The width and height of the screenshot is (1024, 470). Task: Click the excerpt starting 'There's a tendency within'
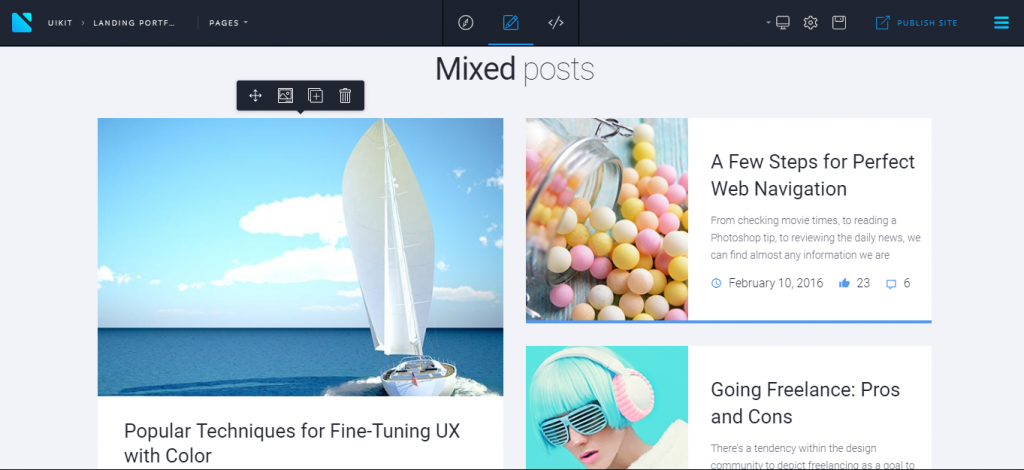pyautogui.click(x=812, y=457)
